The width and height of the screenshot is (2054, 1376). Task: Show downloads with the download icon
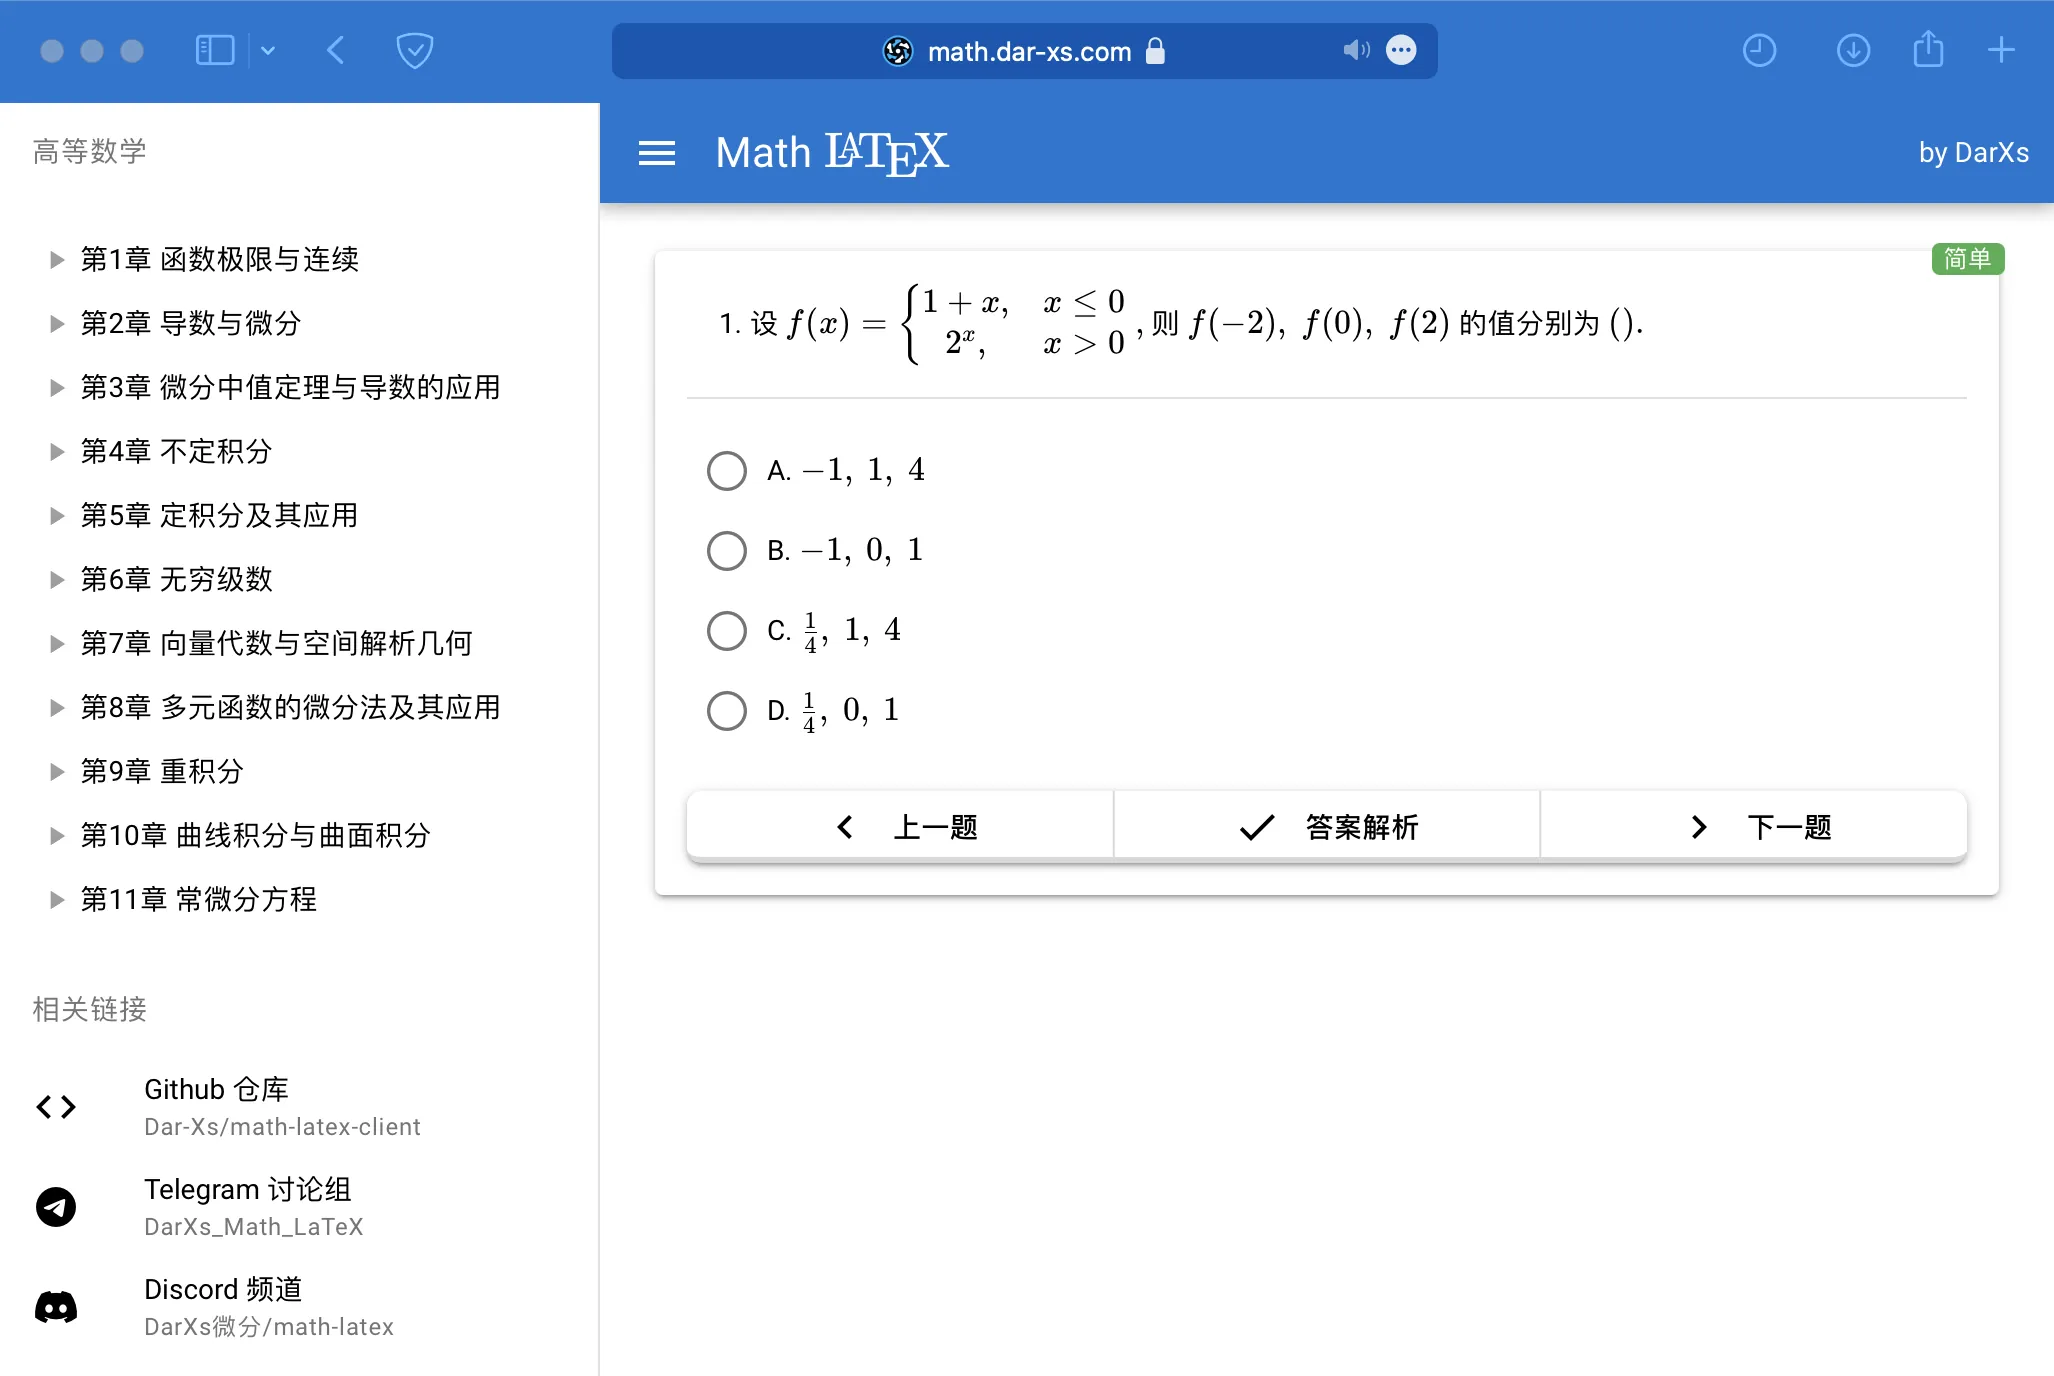click(x=1853, y=50)
